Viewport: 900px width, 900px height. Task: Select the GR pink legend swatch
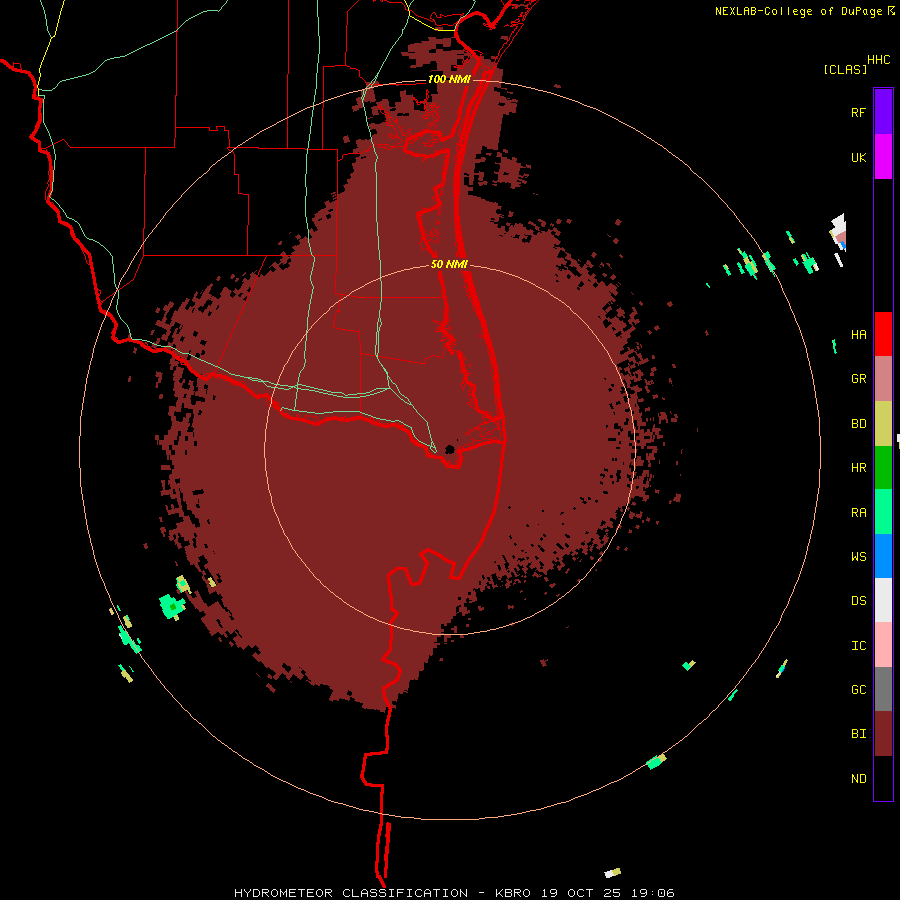pos(883,379)
